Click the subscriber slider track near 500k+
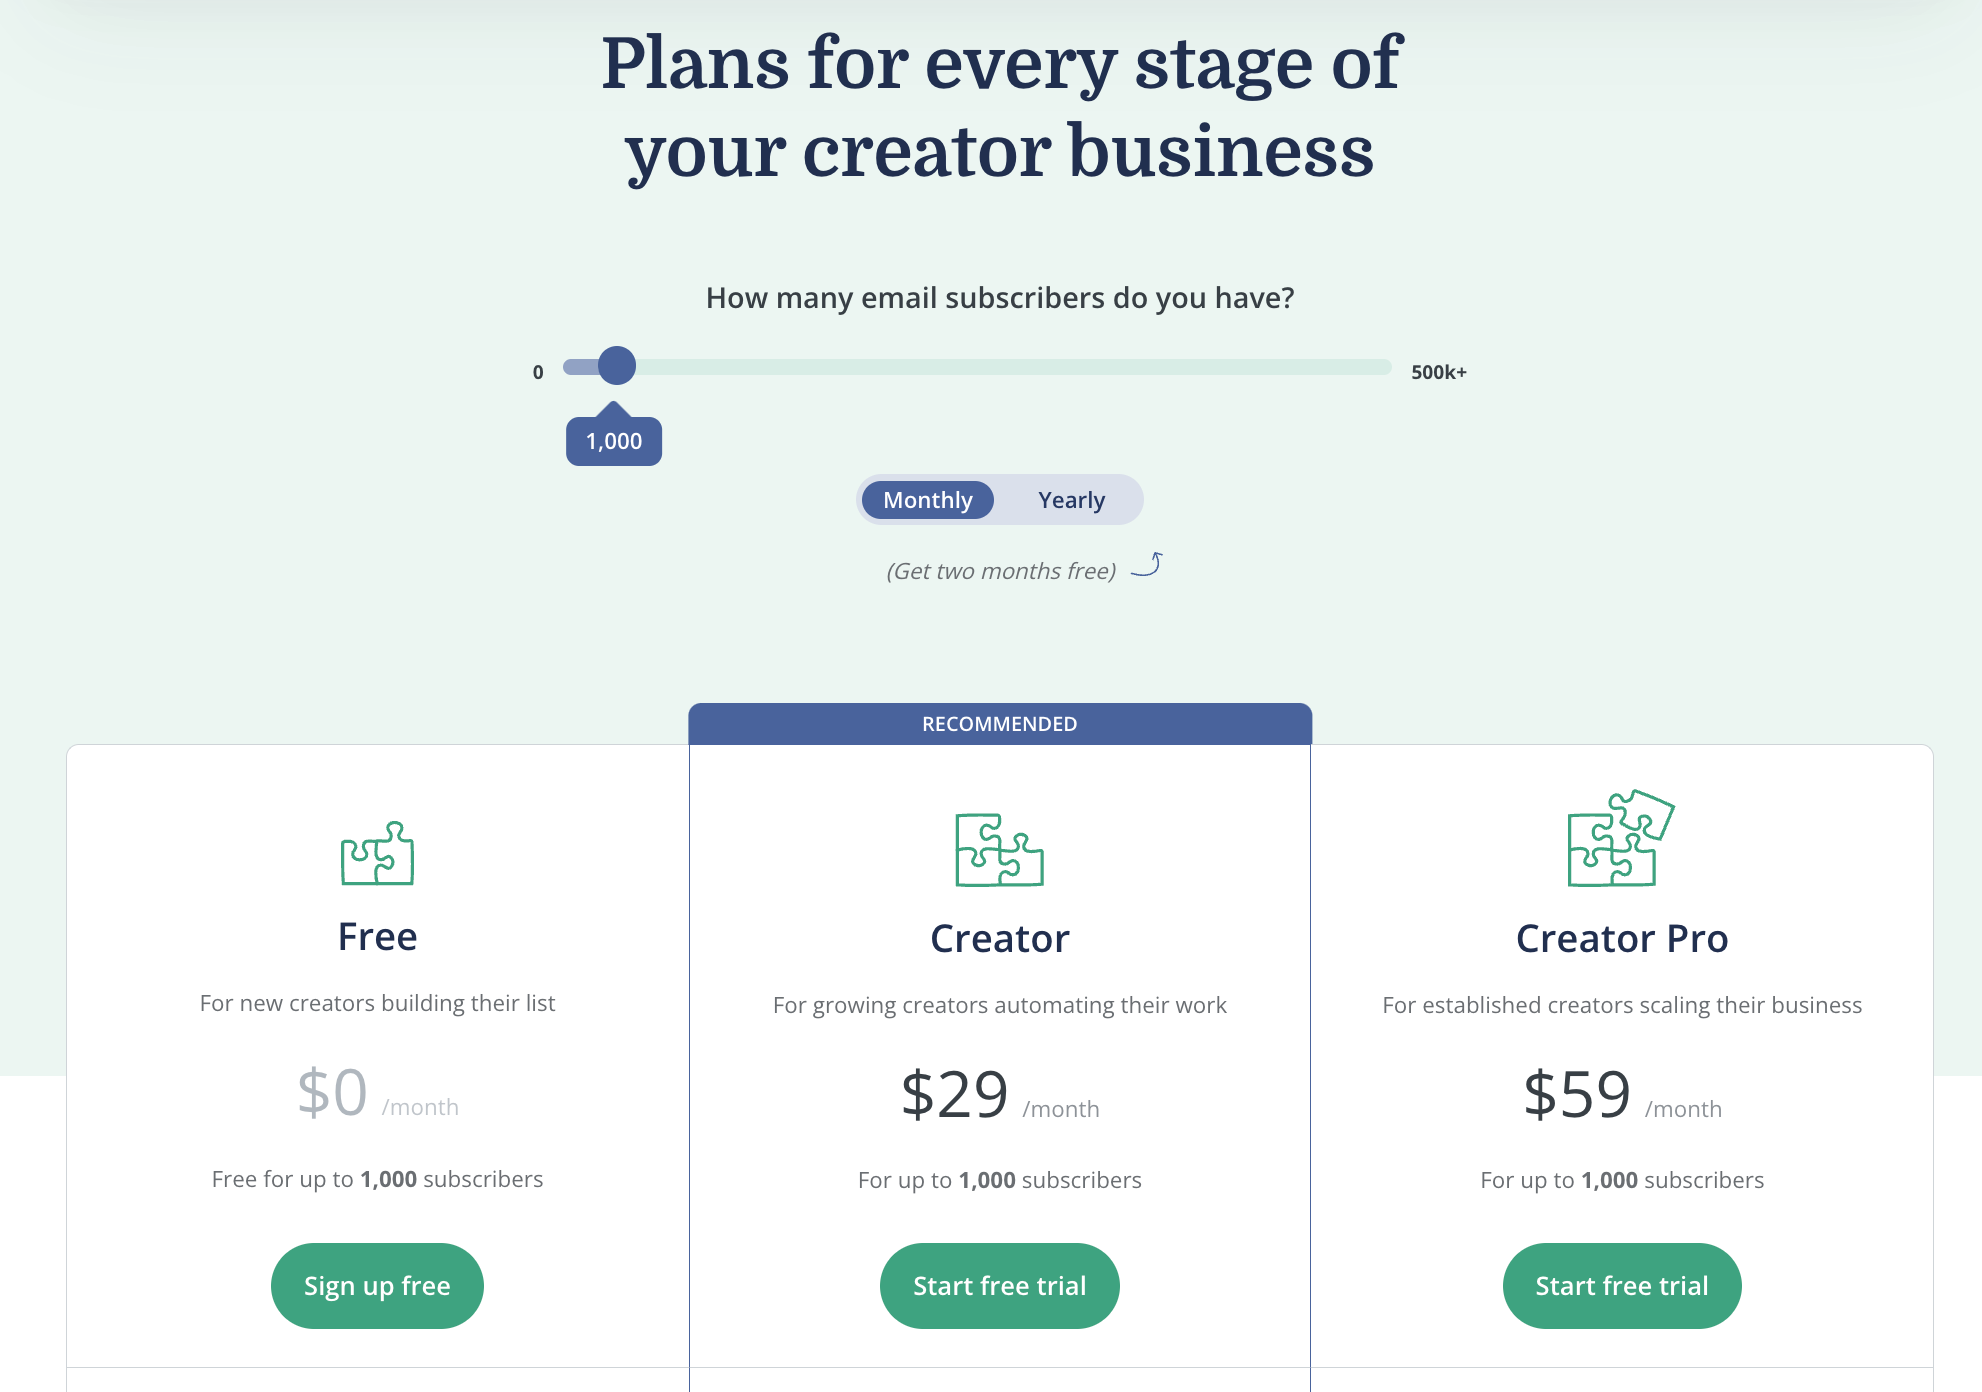The image size is (1982, 1392). tap(1370, 367)
